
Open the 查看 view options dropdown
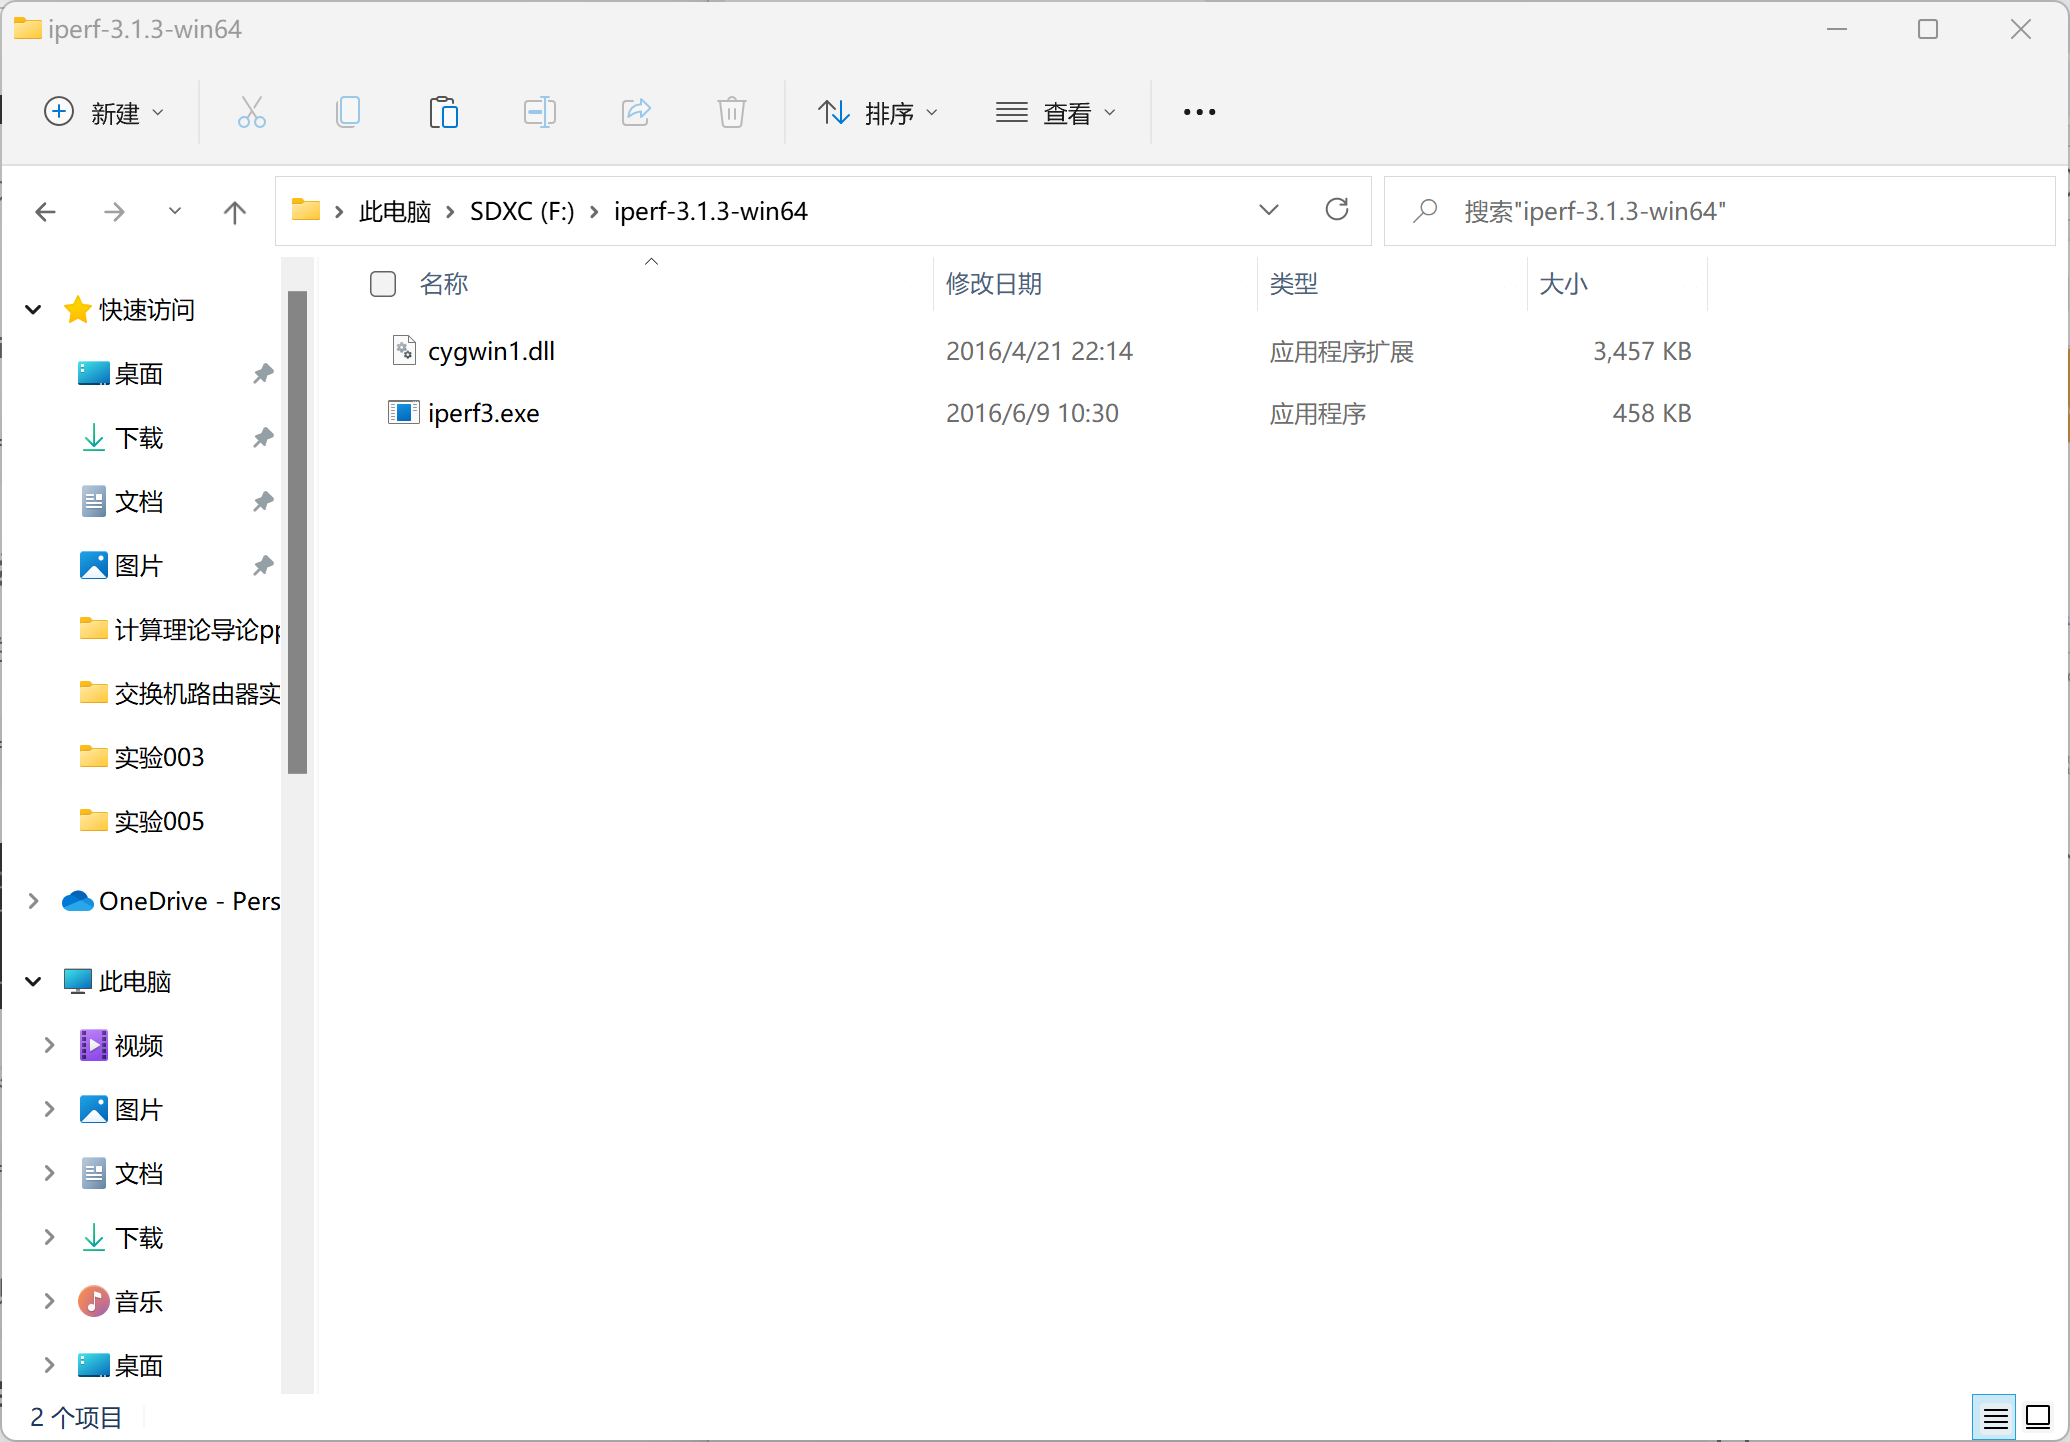[1058, 112]
